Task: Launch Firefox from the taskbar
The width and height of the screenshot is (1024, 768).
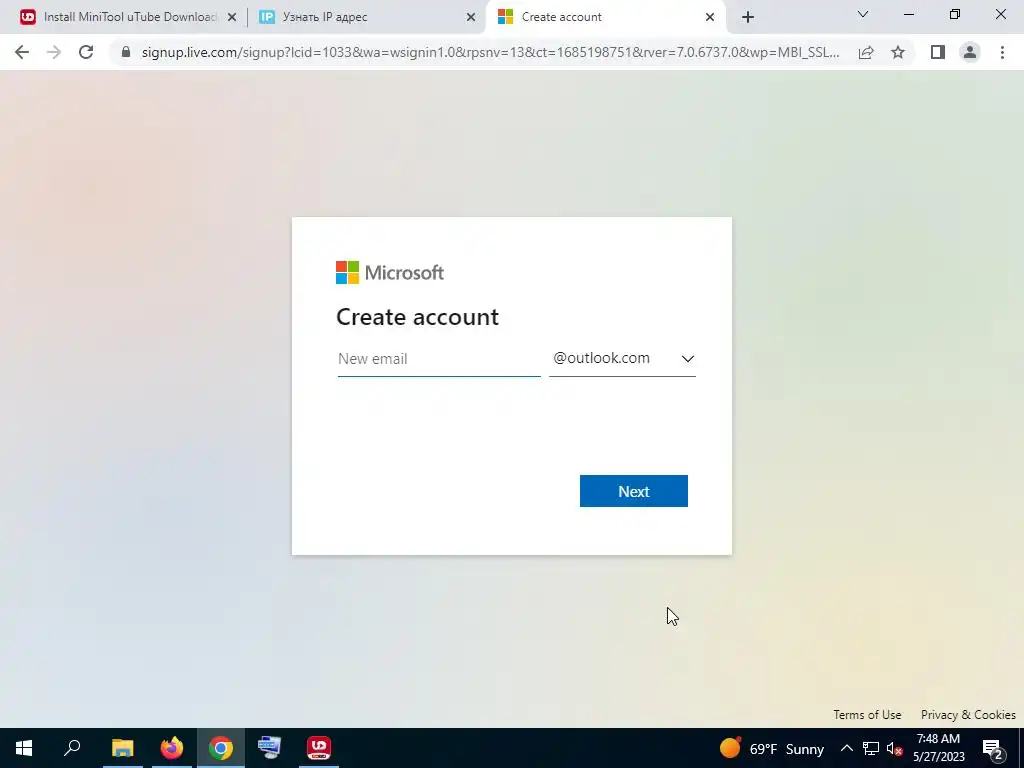Action: pos(172,748)
